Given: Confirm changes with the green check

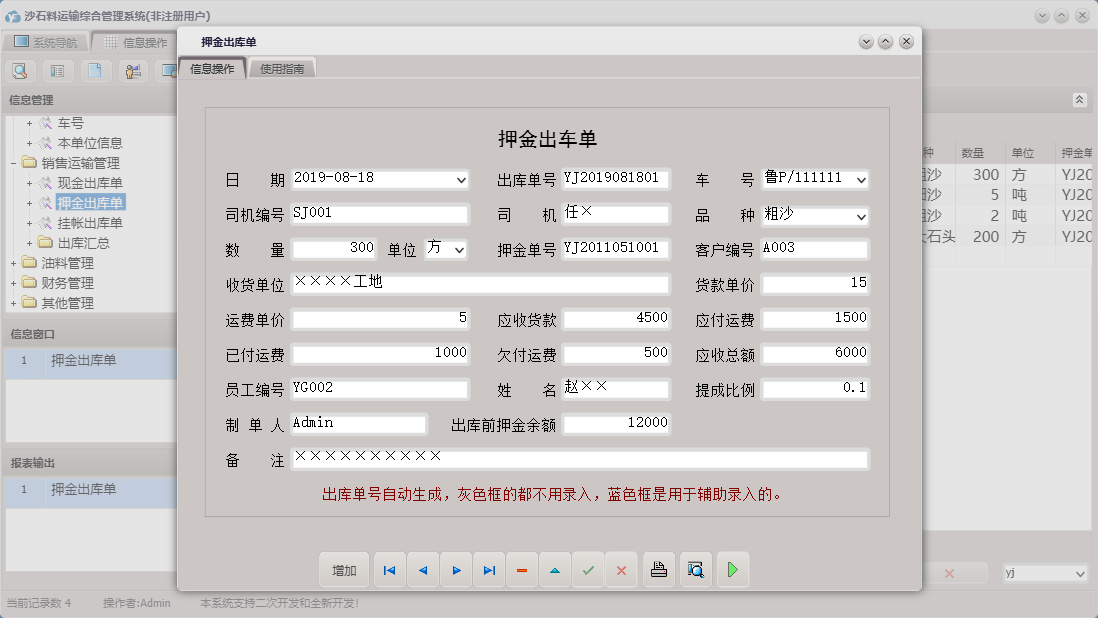Looking at the screenshot, I should [588, 569].
